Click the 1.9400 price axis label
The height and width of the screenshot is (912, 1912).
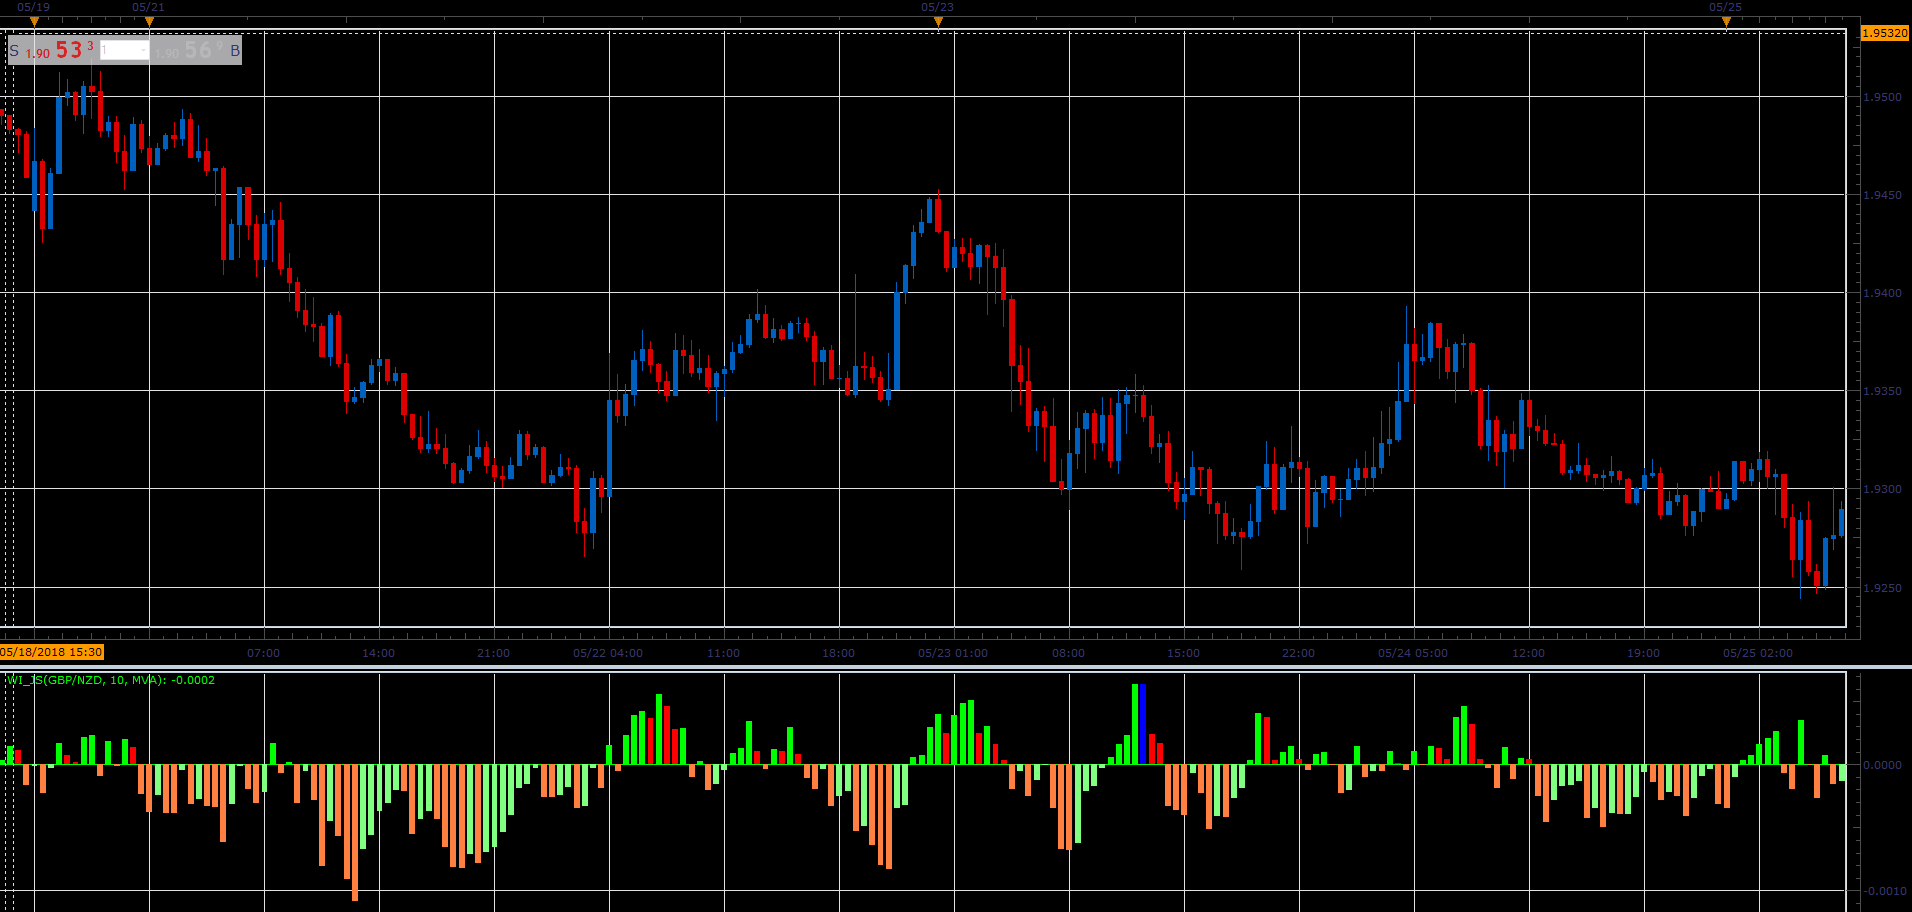tap(1883, 293)
